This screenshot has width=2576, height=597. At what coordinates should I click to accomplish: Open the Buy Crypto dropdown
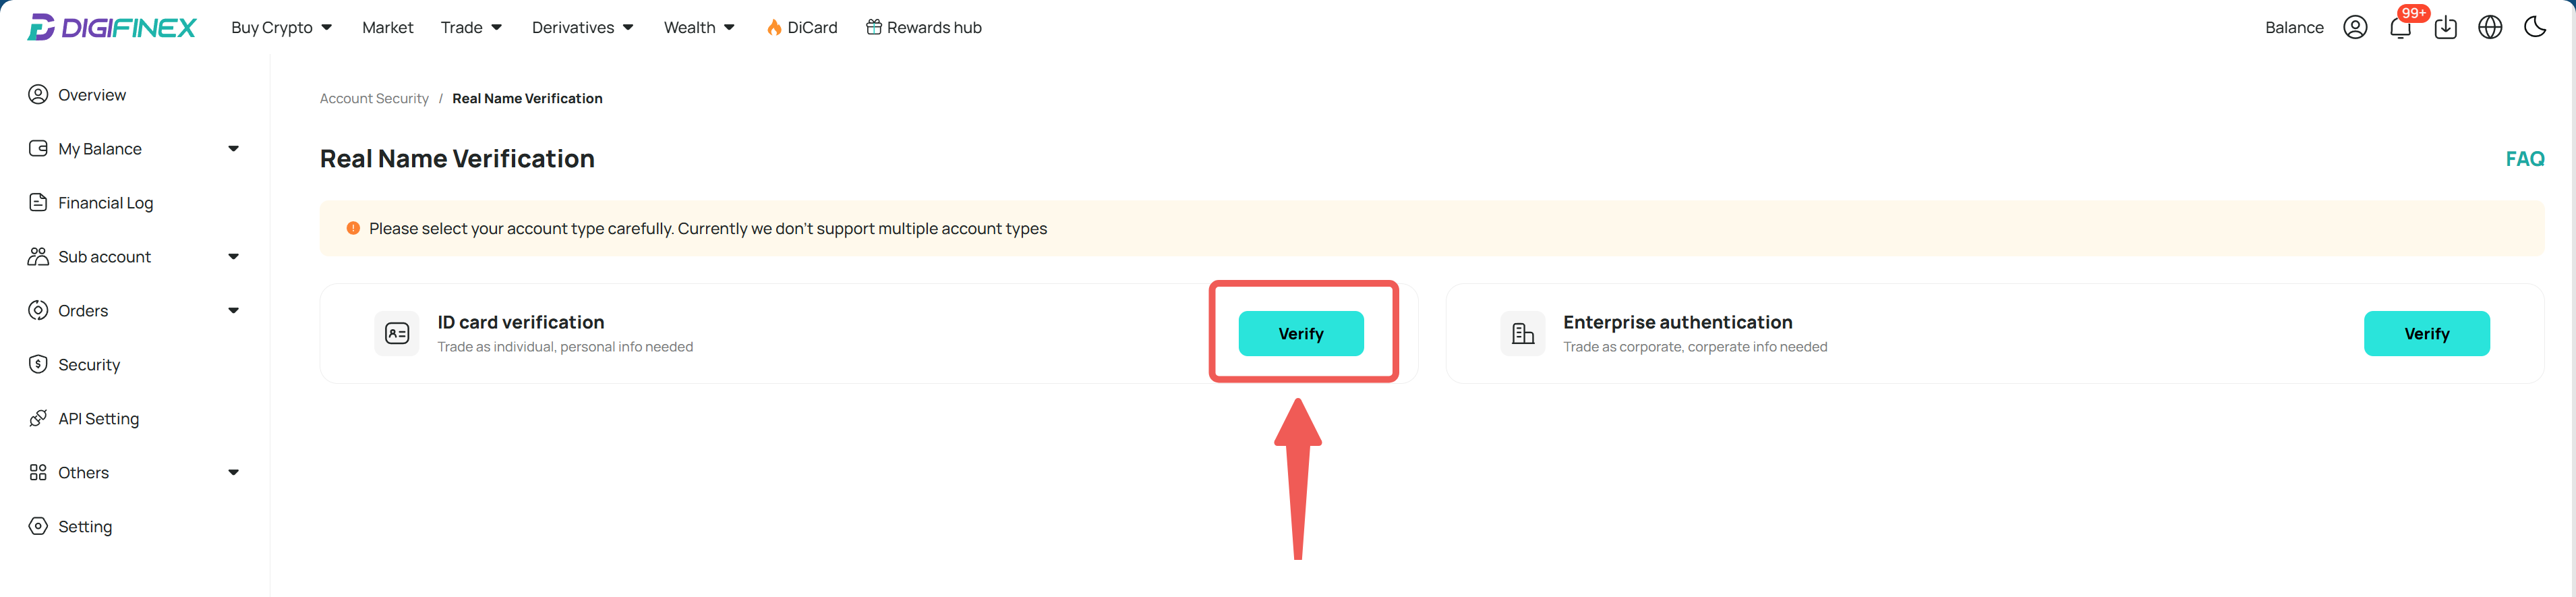coord(281,27)
